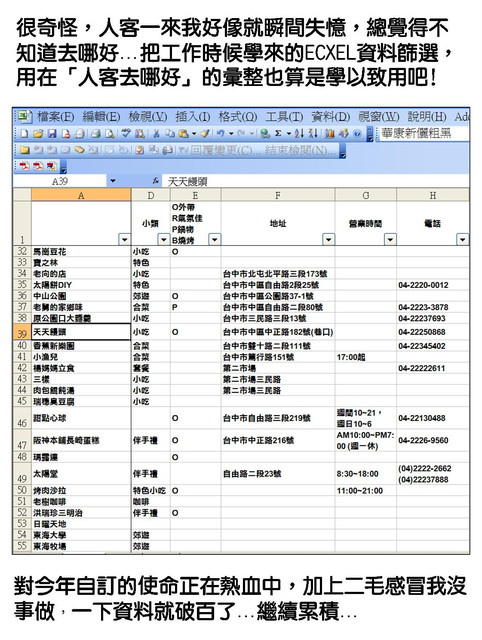Open the 插入(I) menu

pos(193,117)
